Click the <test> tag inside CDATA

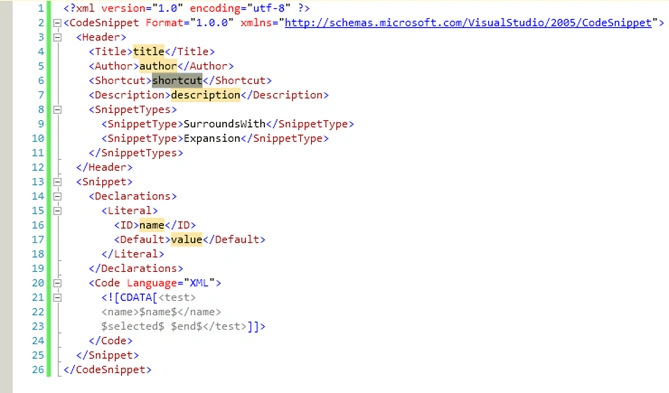click(177, 298)
